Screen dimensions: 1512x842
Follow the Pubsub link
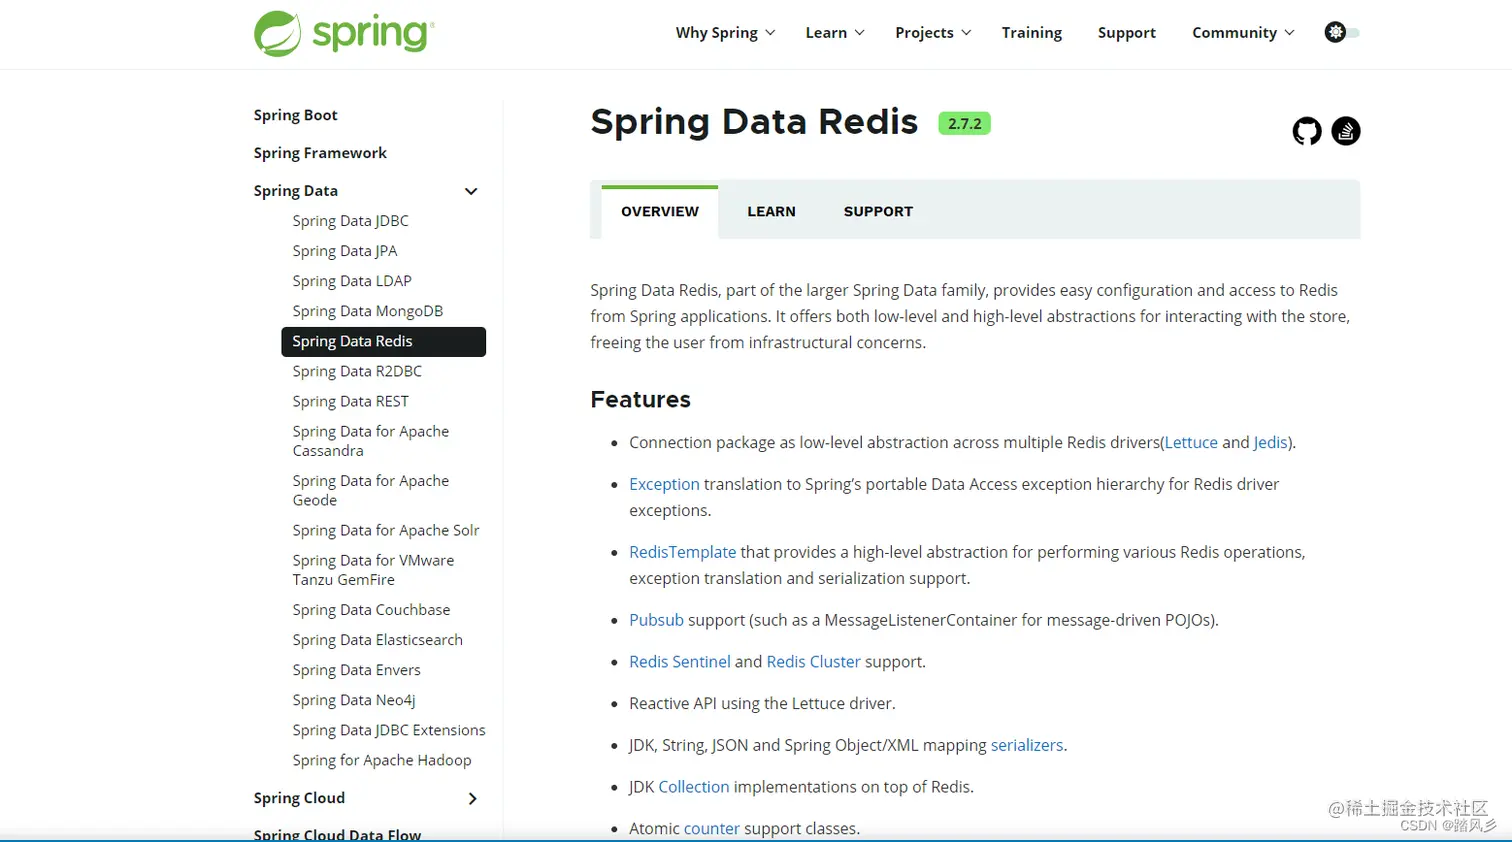tap(656, 620)
